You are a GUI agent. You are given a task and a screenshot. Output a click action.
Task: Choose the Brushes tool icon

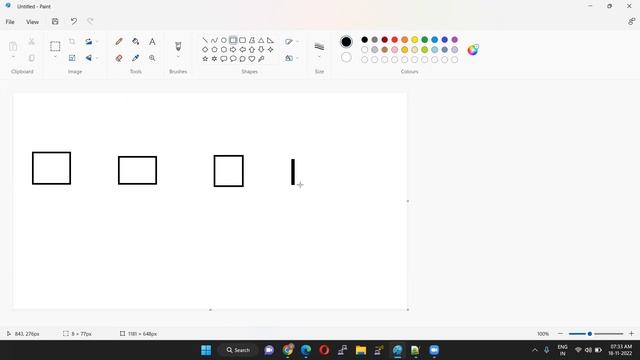point(178,46)
